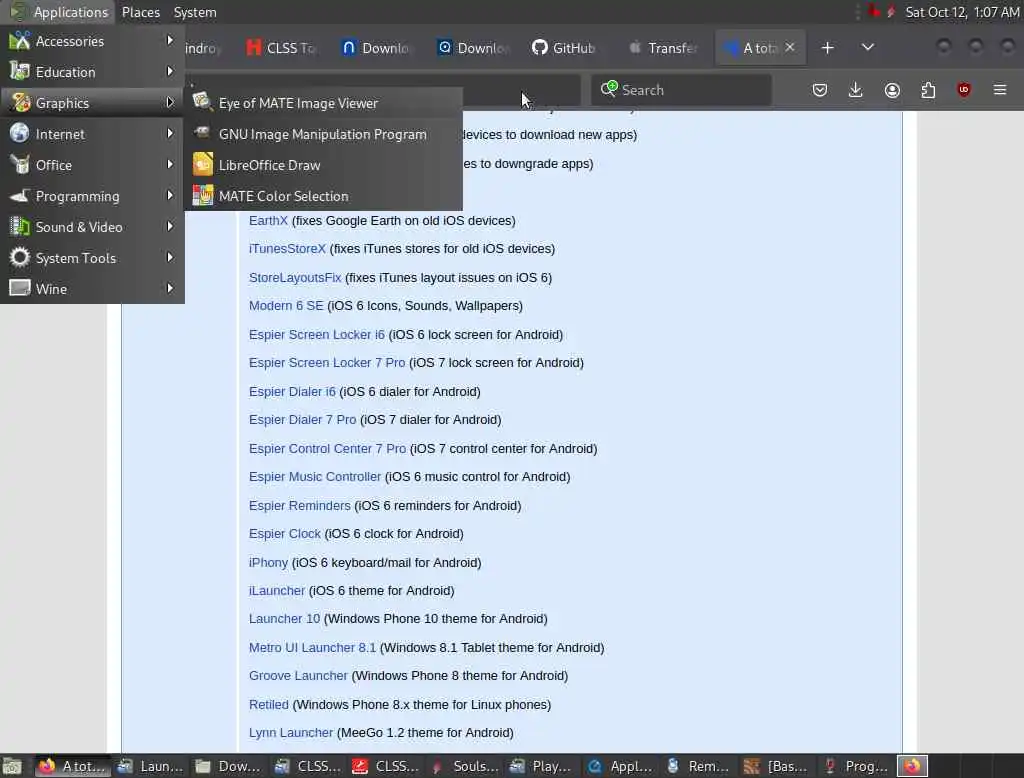Open the System menu
This screenshot has width=1024, height=778.
[x=195, y=12]
